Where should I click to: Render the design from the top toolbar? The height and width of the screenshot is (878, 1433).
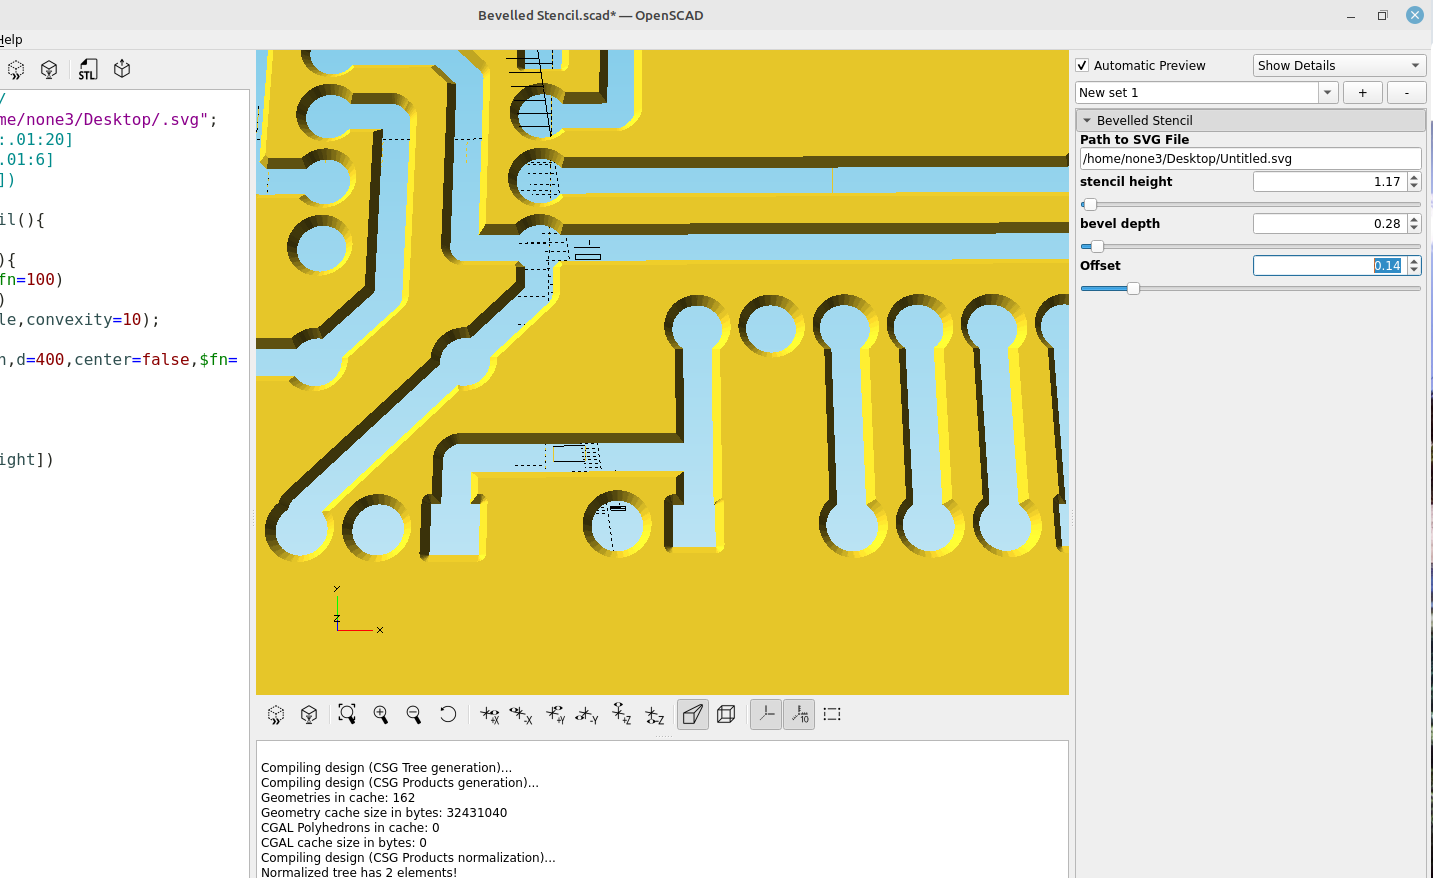pyautogui.click(x=49, y=68)
